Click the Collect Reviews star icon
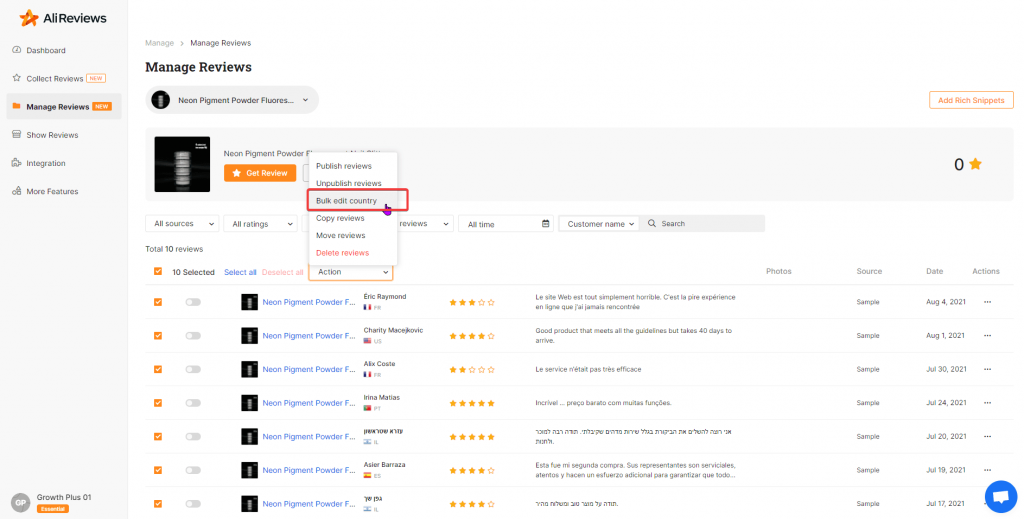 click(16, 78)
